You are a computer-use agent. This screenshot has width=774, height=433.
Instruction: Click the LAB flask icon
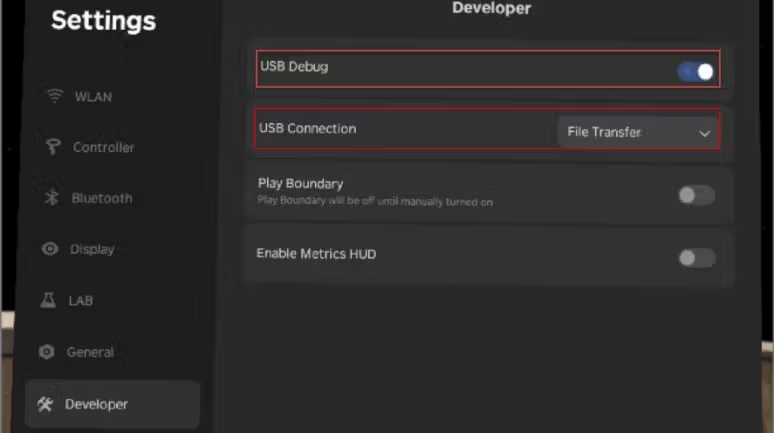[x=47, y=300]
